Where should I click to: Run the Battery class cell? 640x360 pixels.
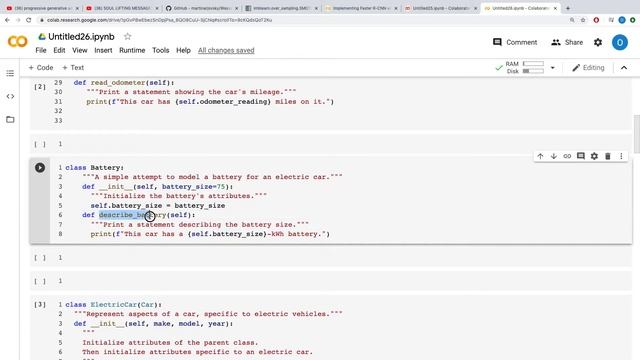pos(40,167)
